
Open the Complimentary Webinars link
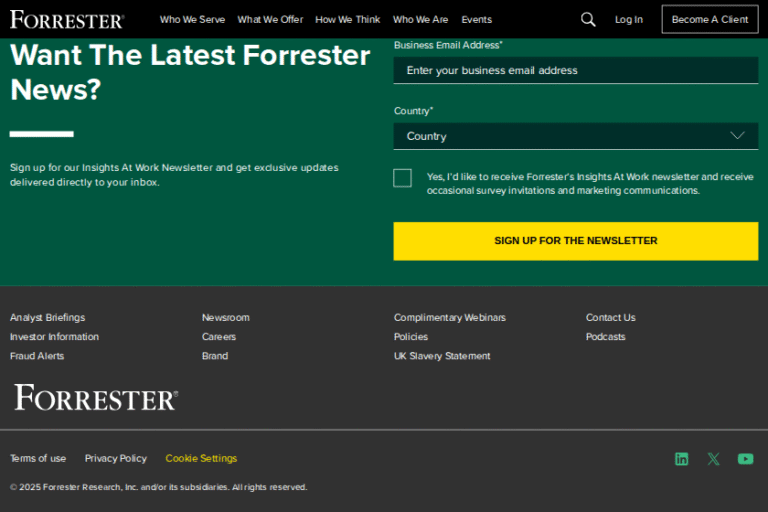tap(449, 318)
